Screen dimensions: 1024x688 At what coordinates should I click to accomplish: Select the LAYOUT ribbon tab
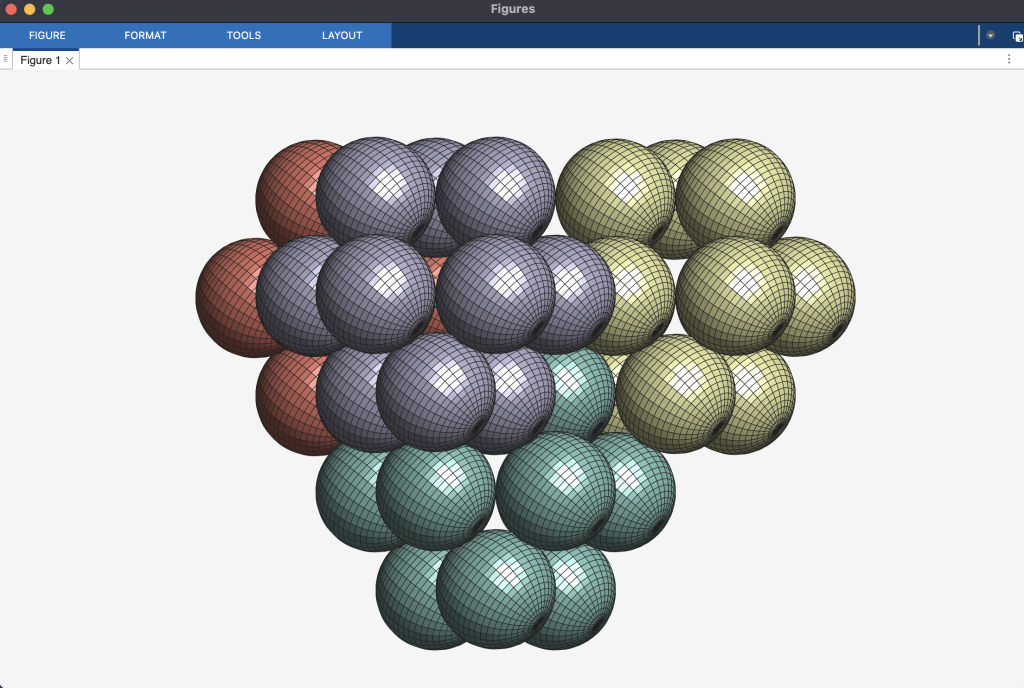342,35
